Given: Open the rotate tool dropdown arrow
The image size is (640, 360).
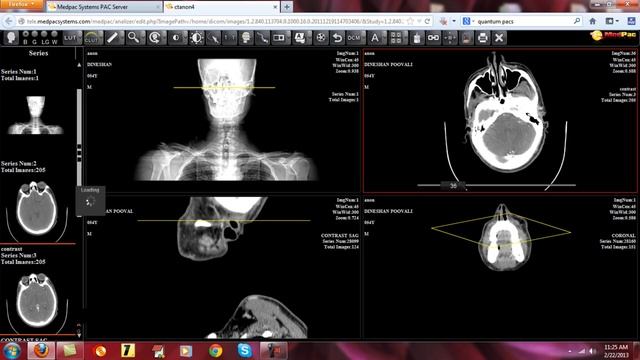Looking at the screenshot, I should coord(164,38).
